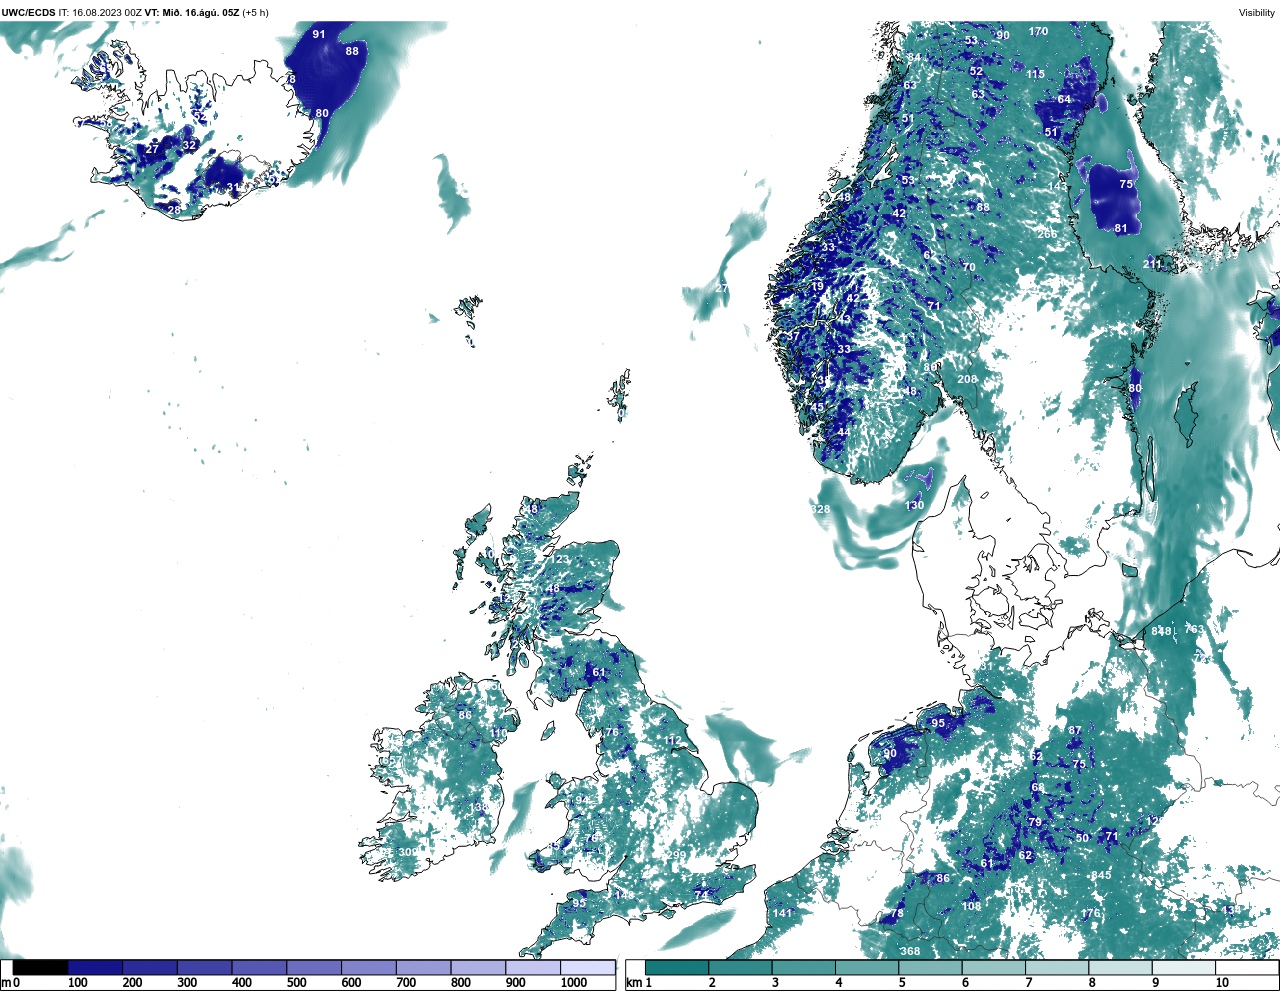Click the '763' value in northern Poland
The image size is (1280, 991).
[1195, 629]
